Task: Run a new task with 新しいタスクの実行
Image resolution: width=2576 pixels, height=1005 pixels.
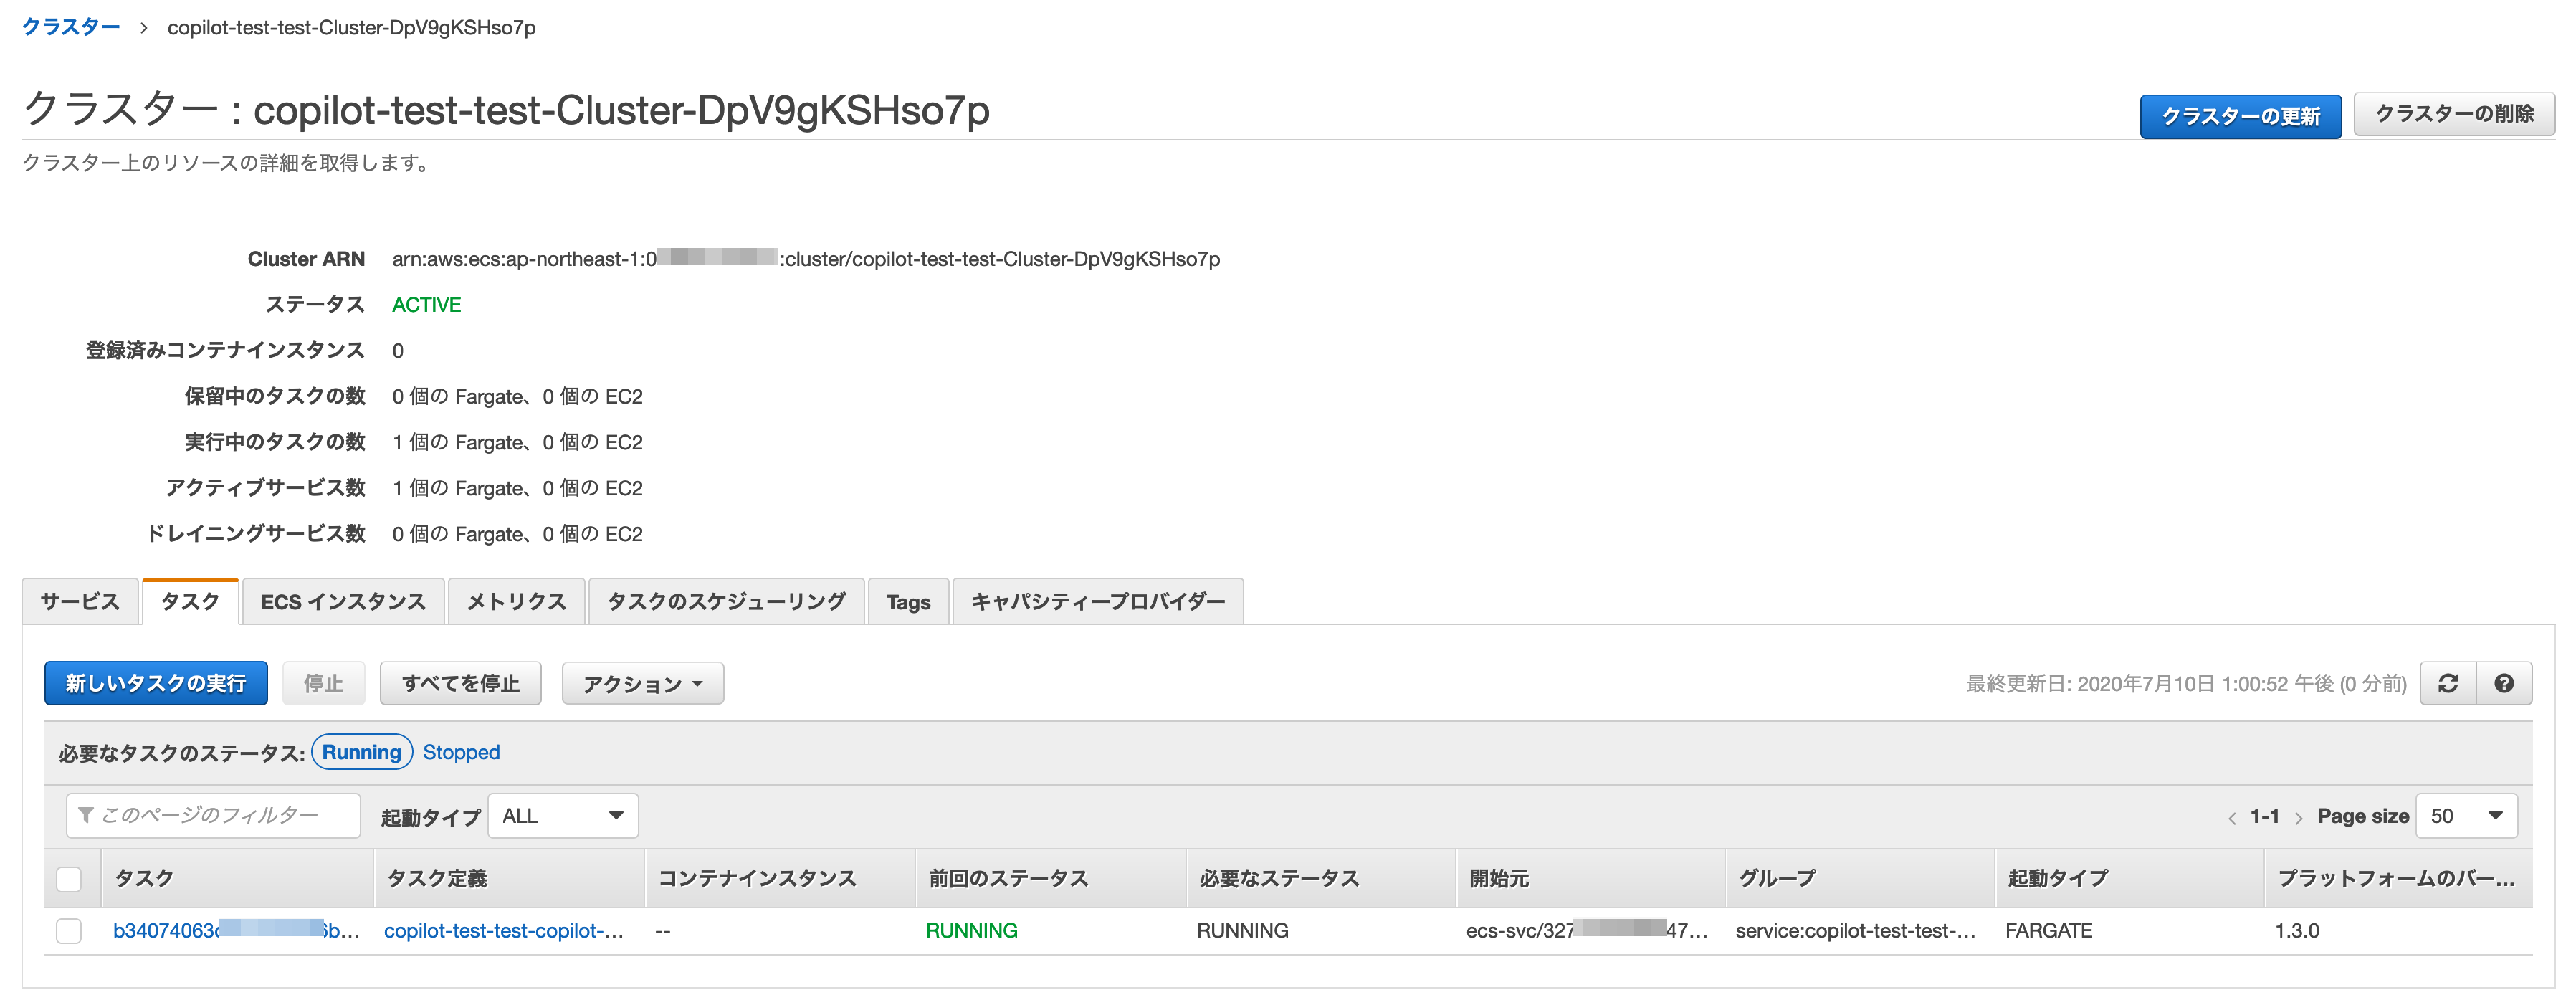Action: pos(155,683)
